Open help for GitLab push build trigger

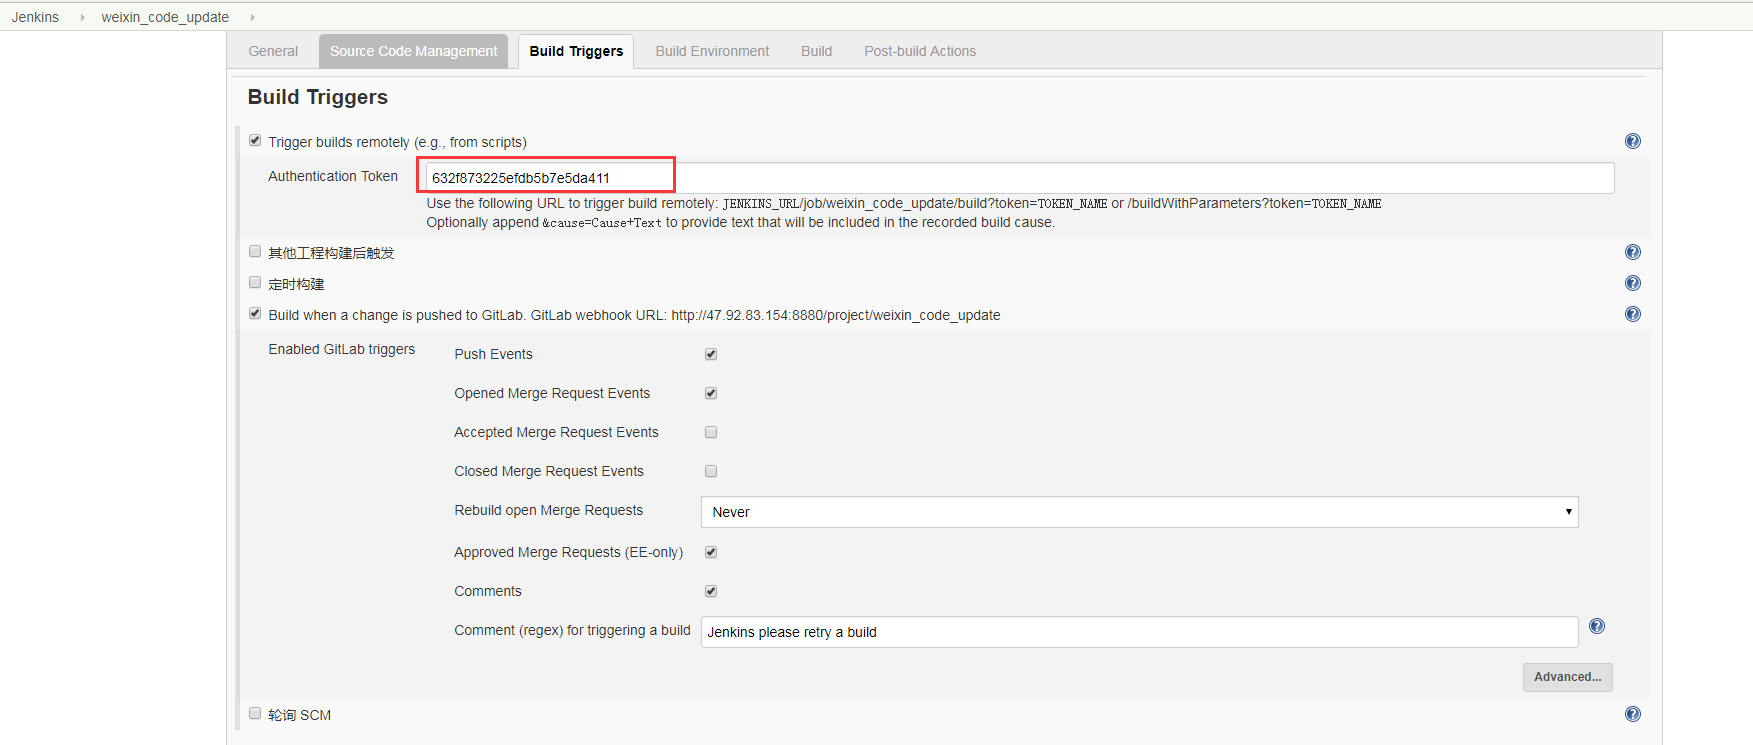(1633, 314)
